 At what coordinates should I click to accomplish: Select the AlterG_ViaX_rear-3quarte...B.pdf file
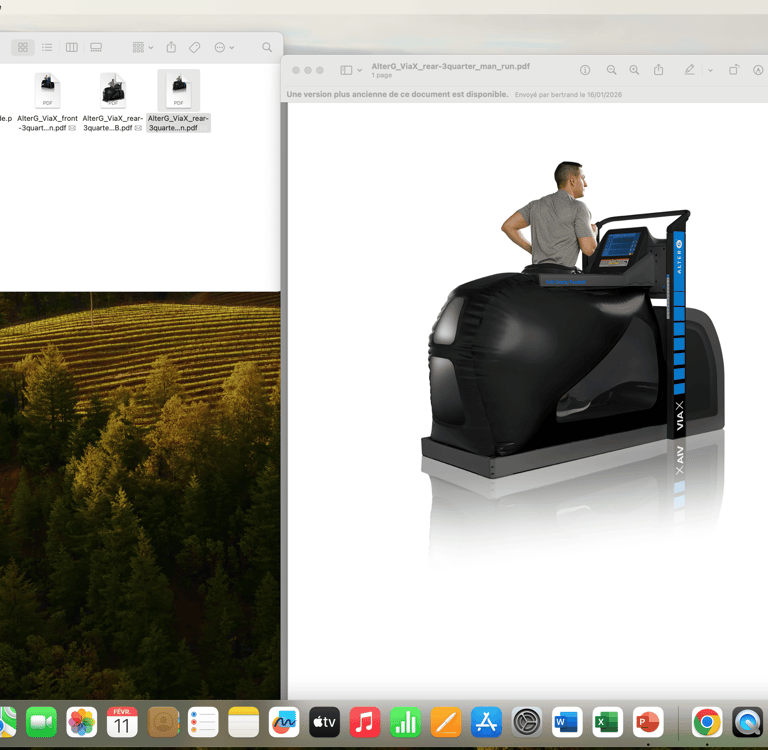pyautogui.click(x=113, y=101)
